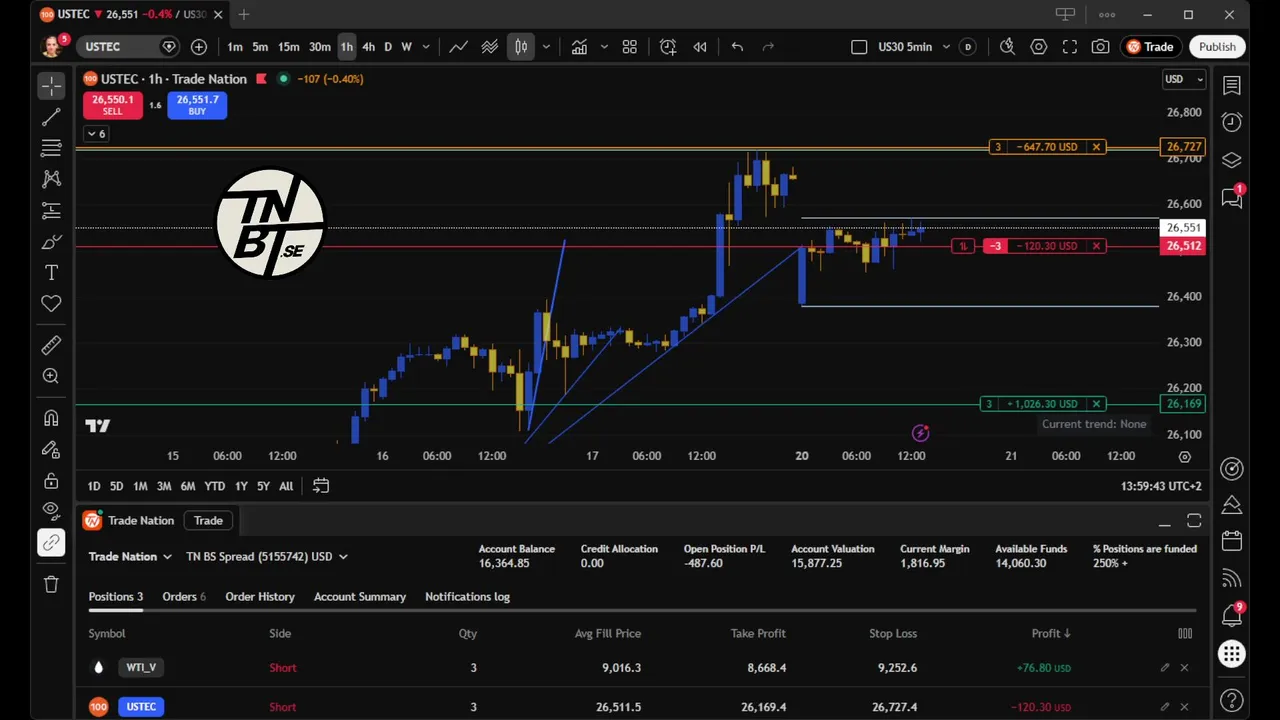Viewport: 1280px width, 720px height.
Task: Open the Trade Nation broker dropdown
Action: click(130, 557)
